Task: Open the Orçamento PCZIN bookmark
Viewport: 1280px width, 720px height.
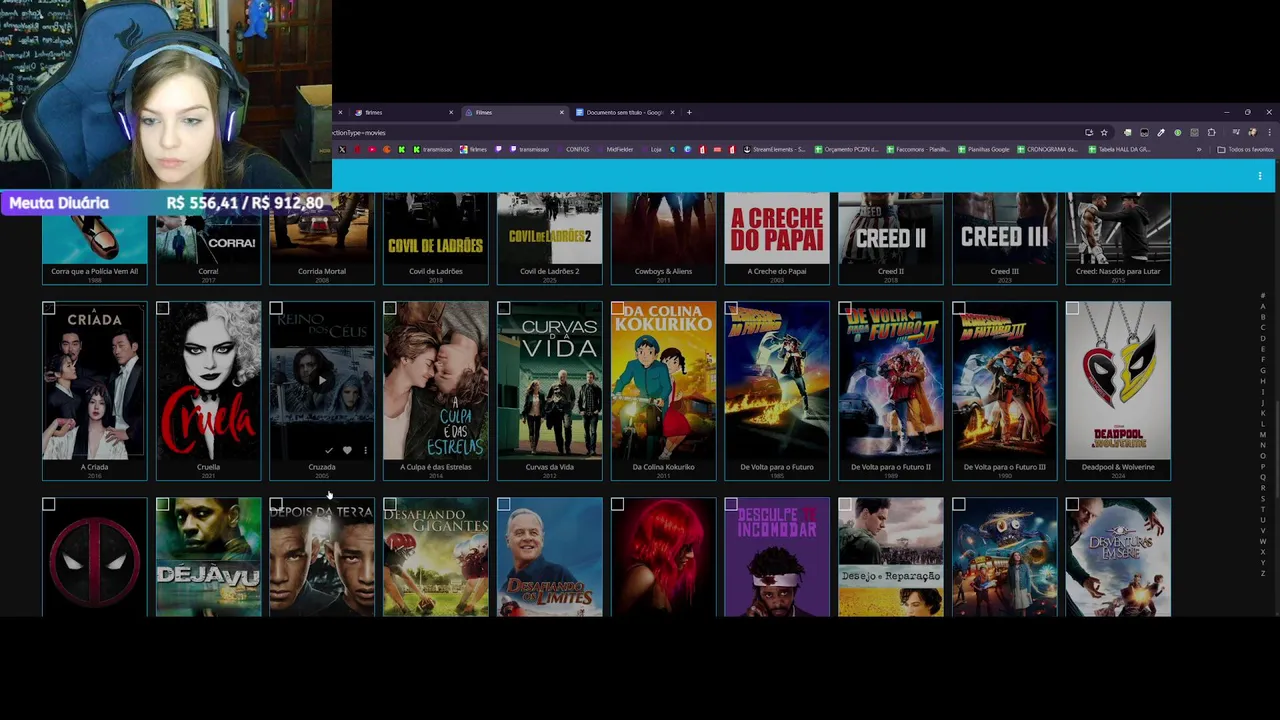Action: [846, 149]
